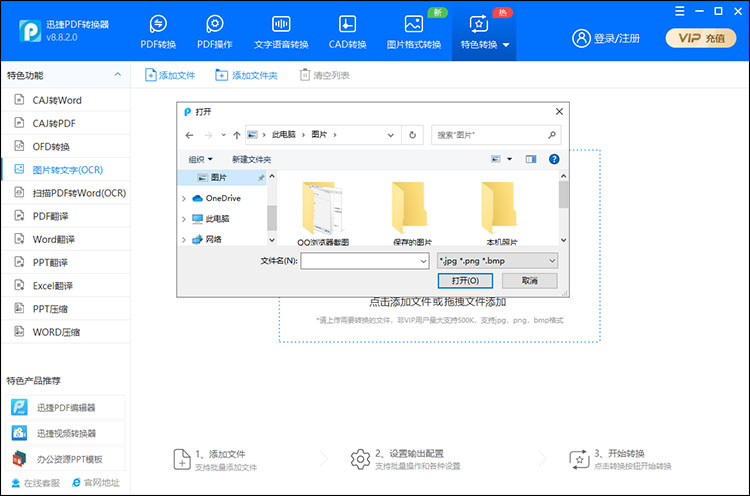The width and height of the screenshot is (750, 496).
Task: Click the PPT压缩 sidebar icon
Action: click(x=19, y=308)
